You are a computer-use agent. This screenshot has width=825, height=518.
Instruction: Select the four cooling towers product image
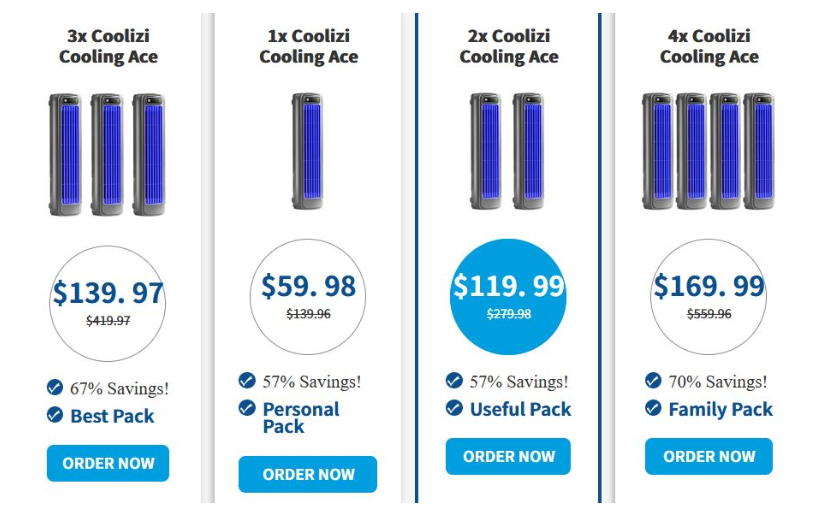click(709, 151)
